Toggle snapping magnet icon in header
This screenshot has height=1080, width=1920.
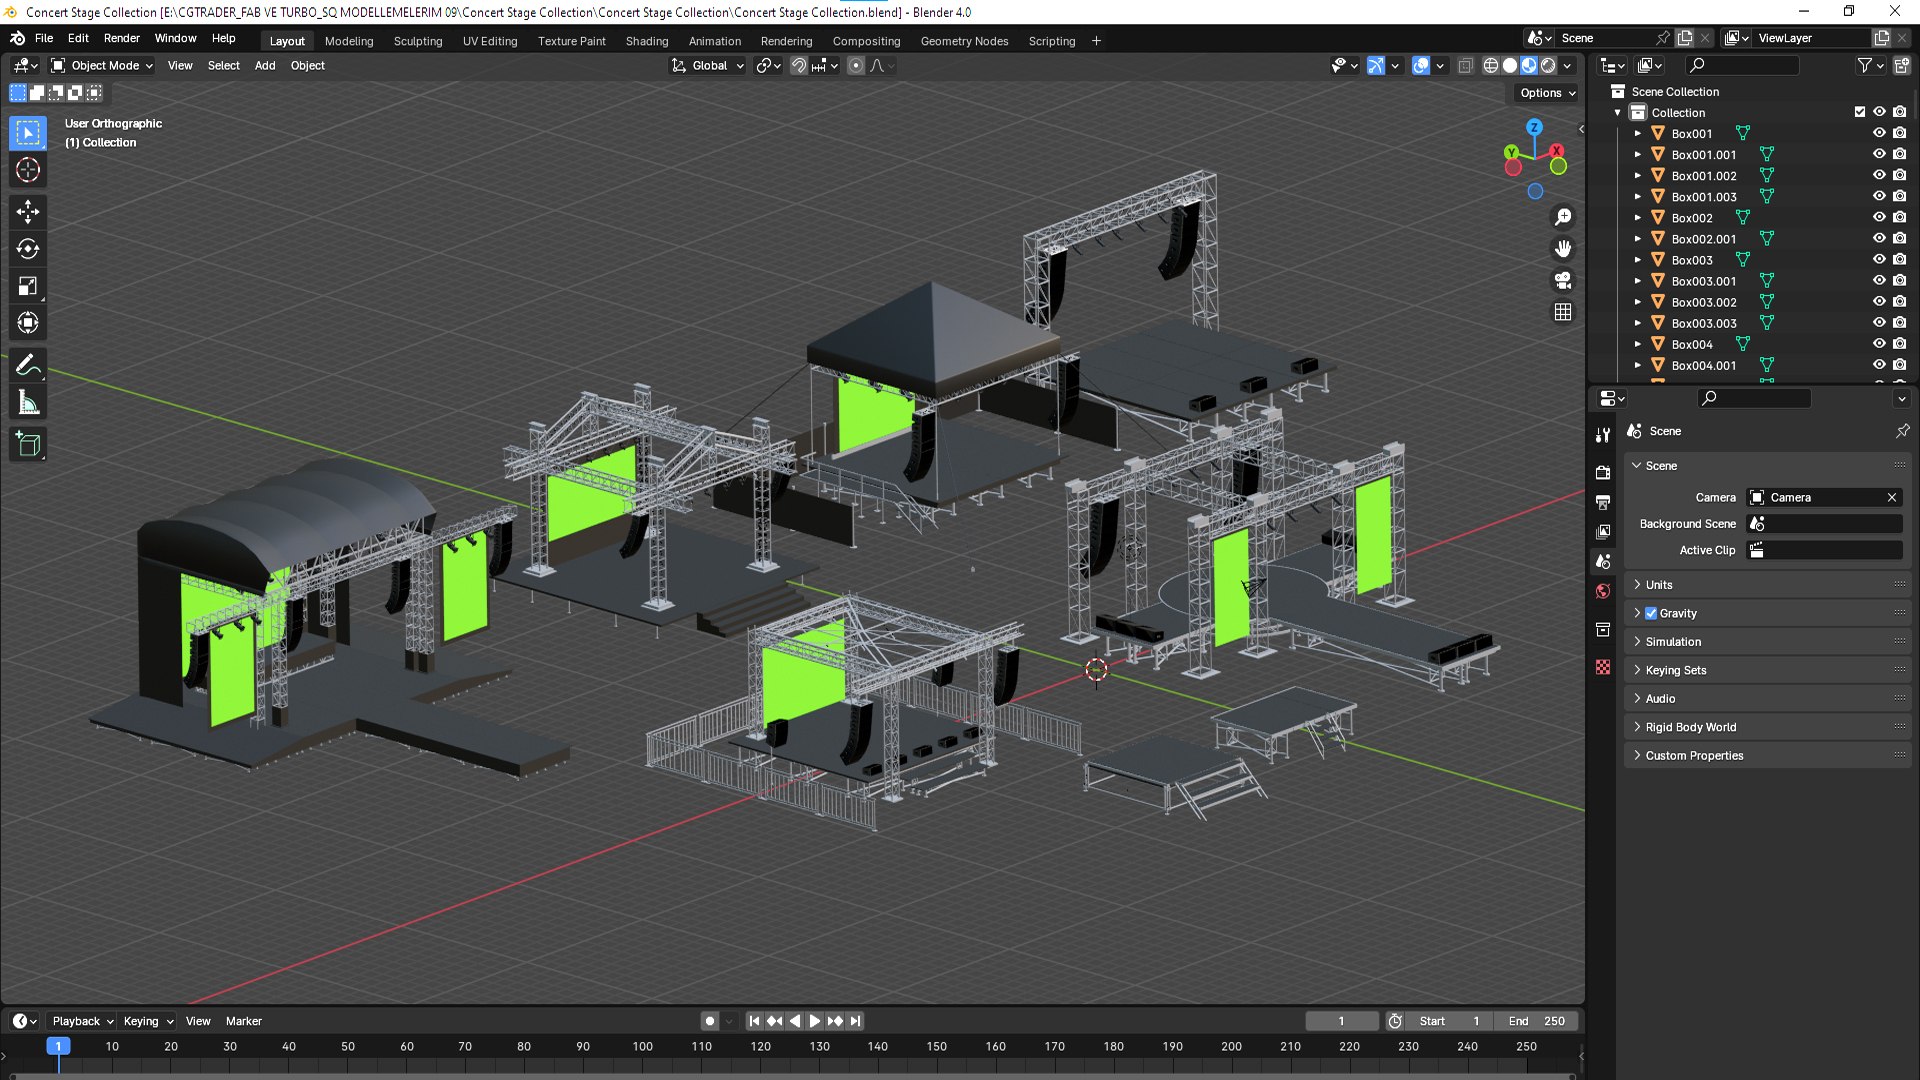tap(799, 65)
